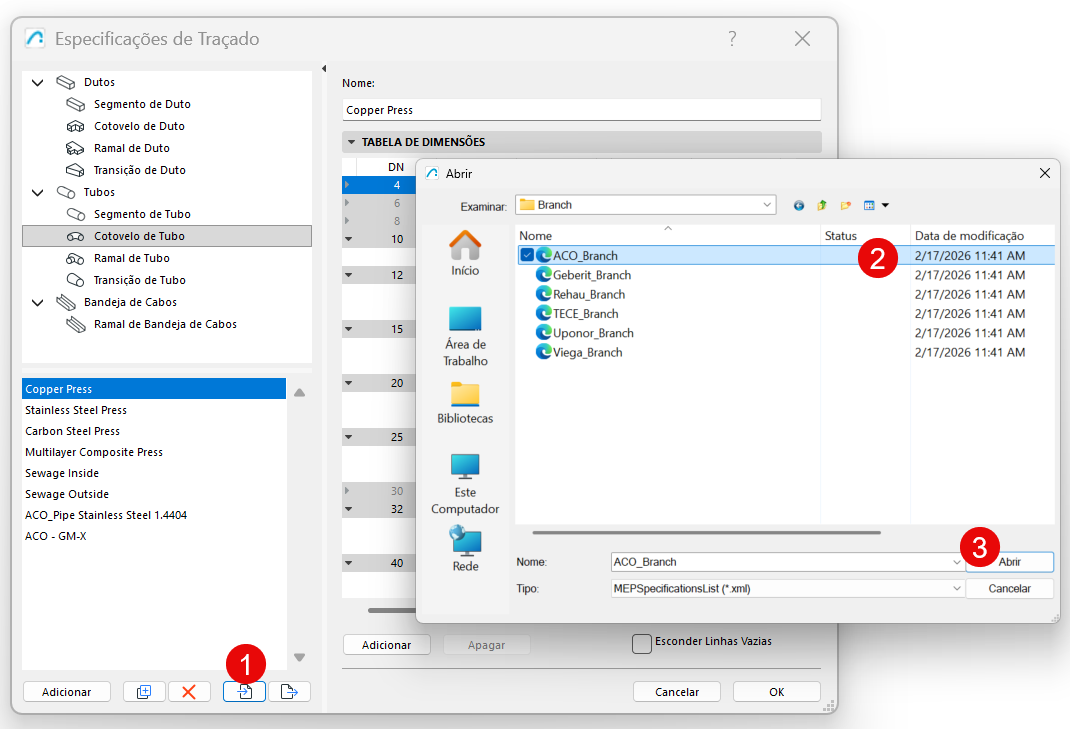Uncheck the ACO_Branch file checkbox
This screenshot has width=1070, height=729.
point(527,255)
